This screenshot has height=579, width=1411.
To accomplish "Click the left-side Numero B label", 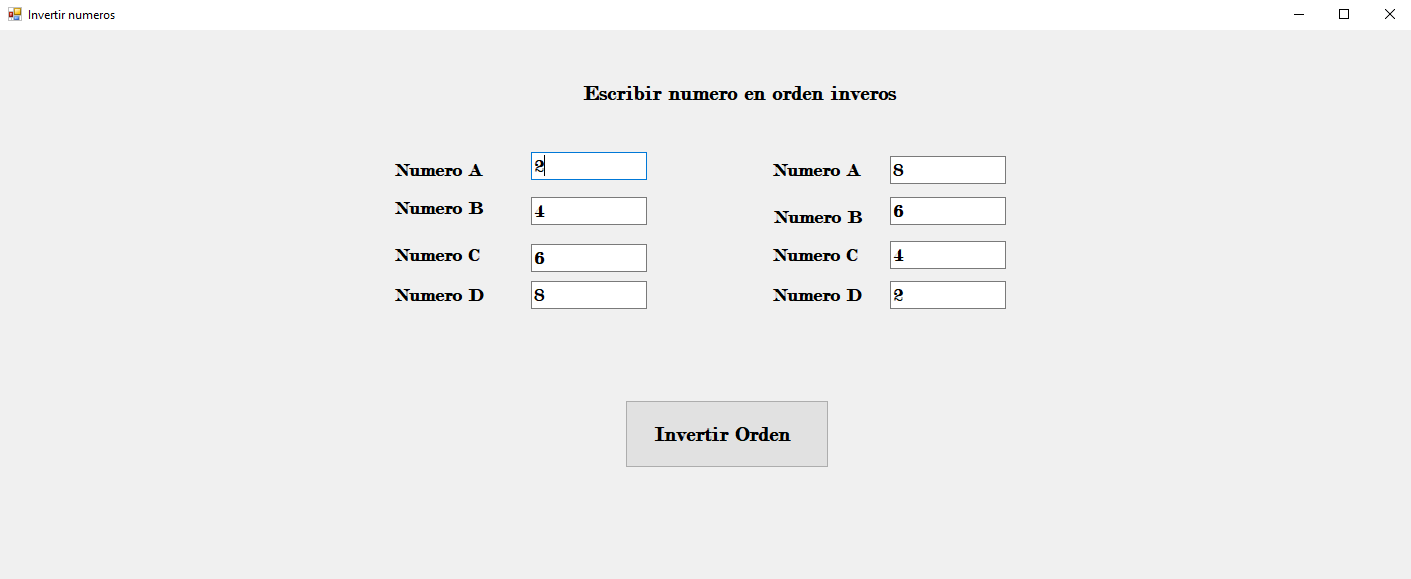I will pos(438,209).
